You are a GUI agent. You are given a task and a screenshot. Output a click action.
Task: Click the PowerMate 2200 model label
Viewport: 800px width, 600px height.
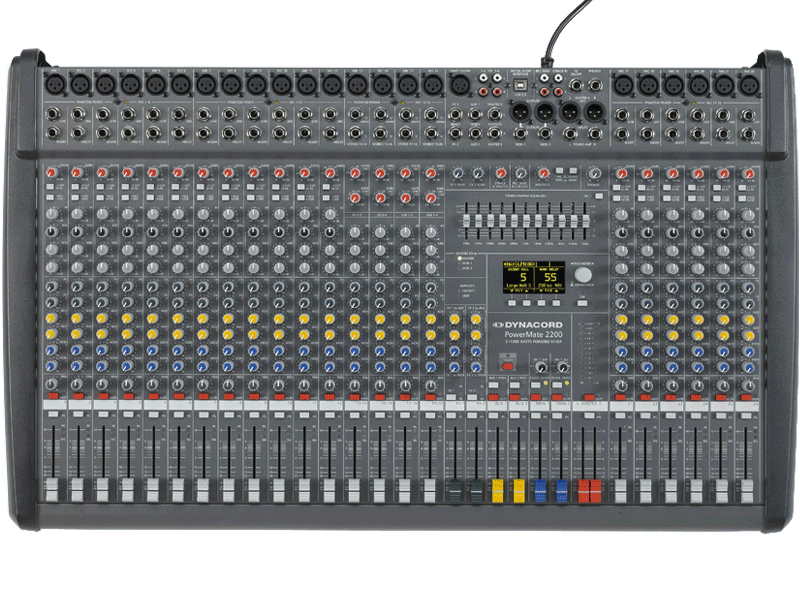click(x=532, y=337)
